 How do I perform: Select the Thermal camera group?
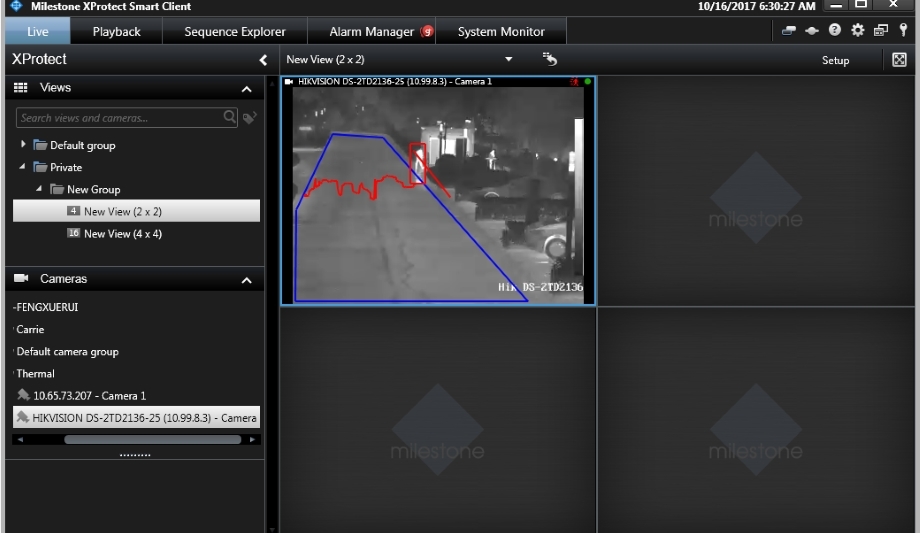coord(35,374)
